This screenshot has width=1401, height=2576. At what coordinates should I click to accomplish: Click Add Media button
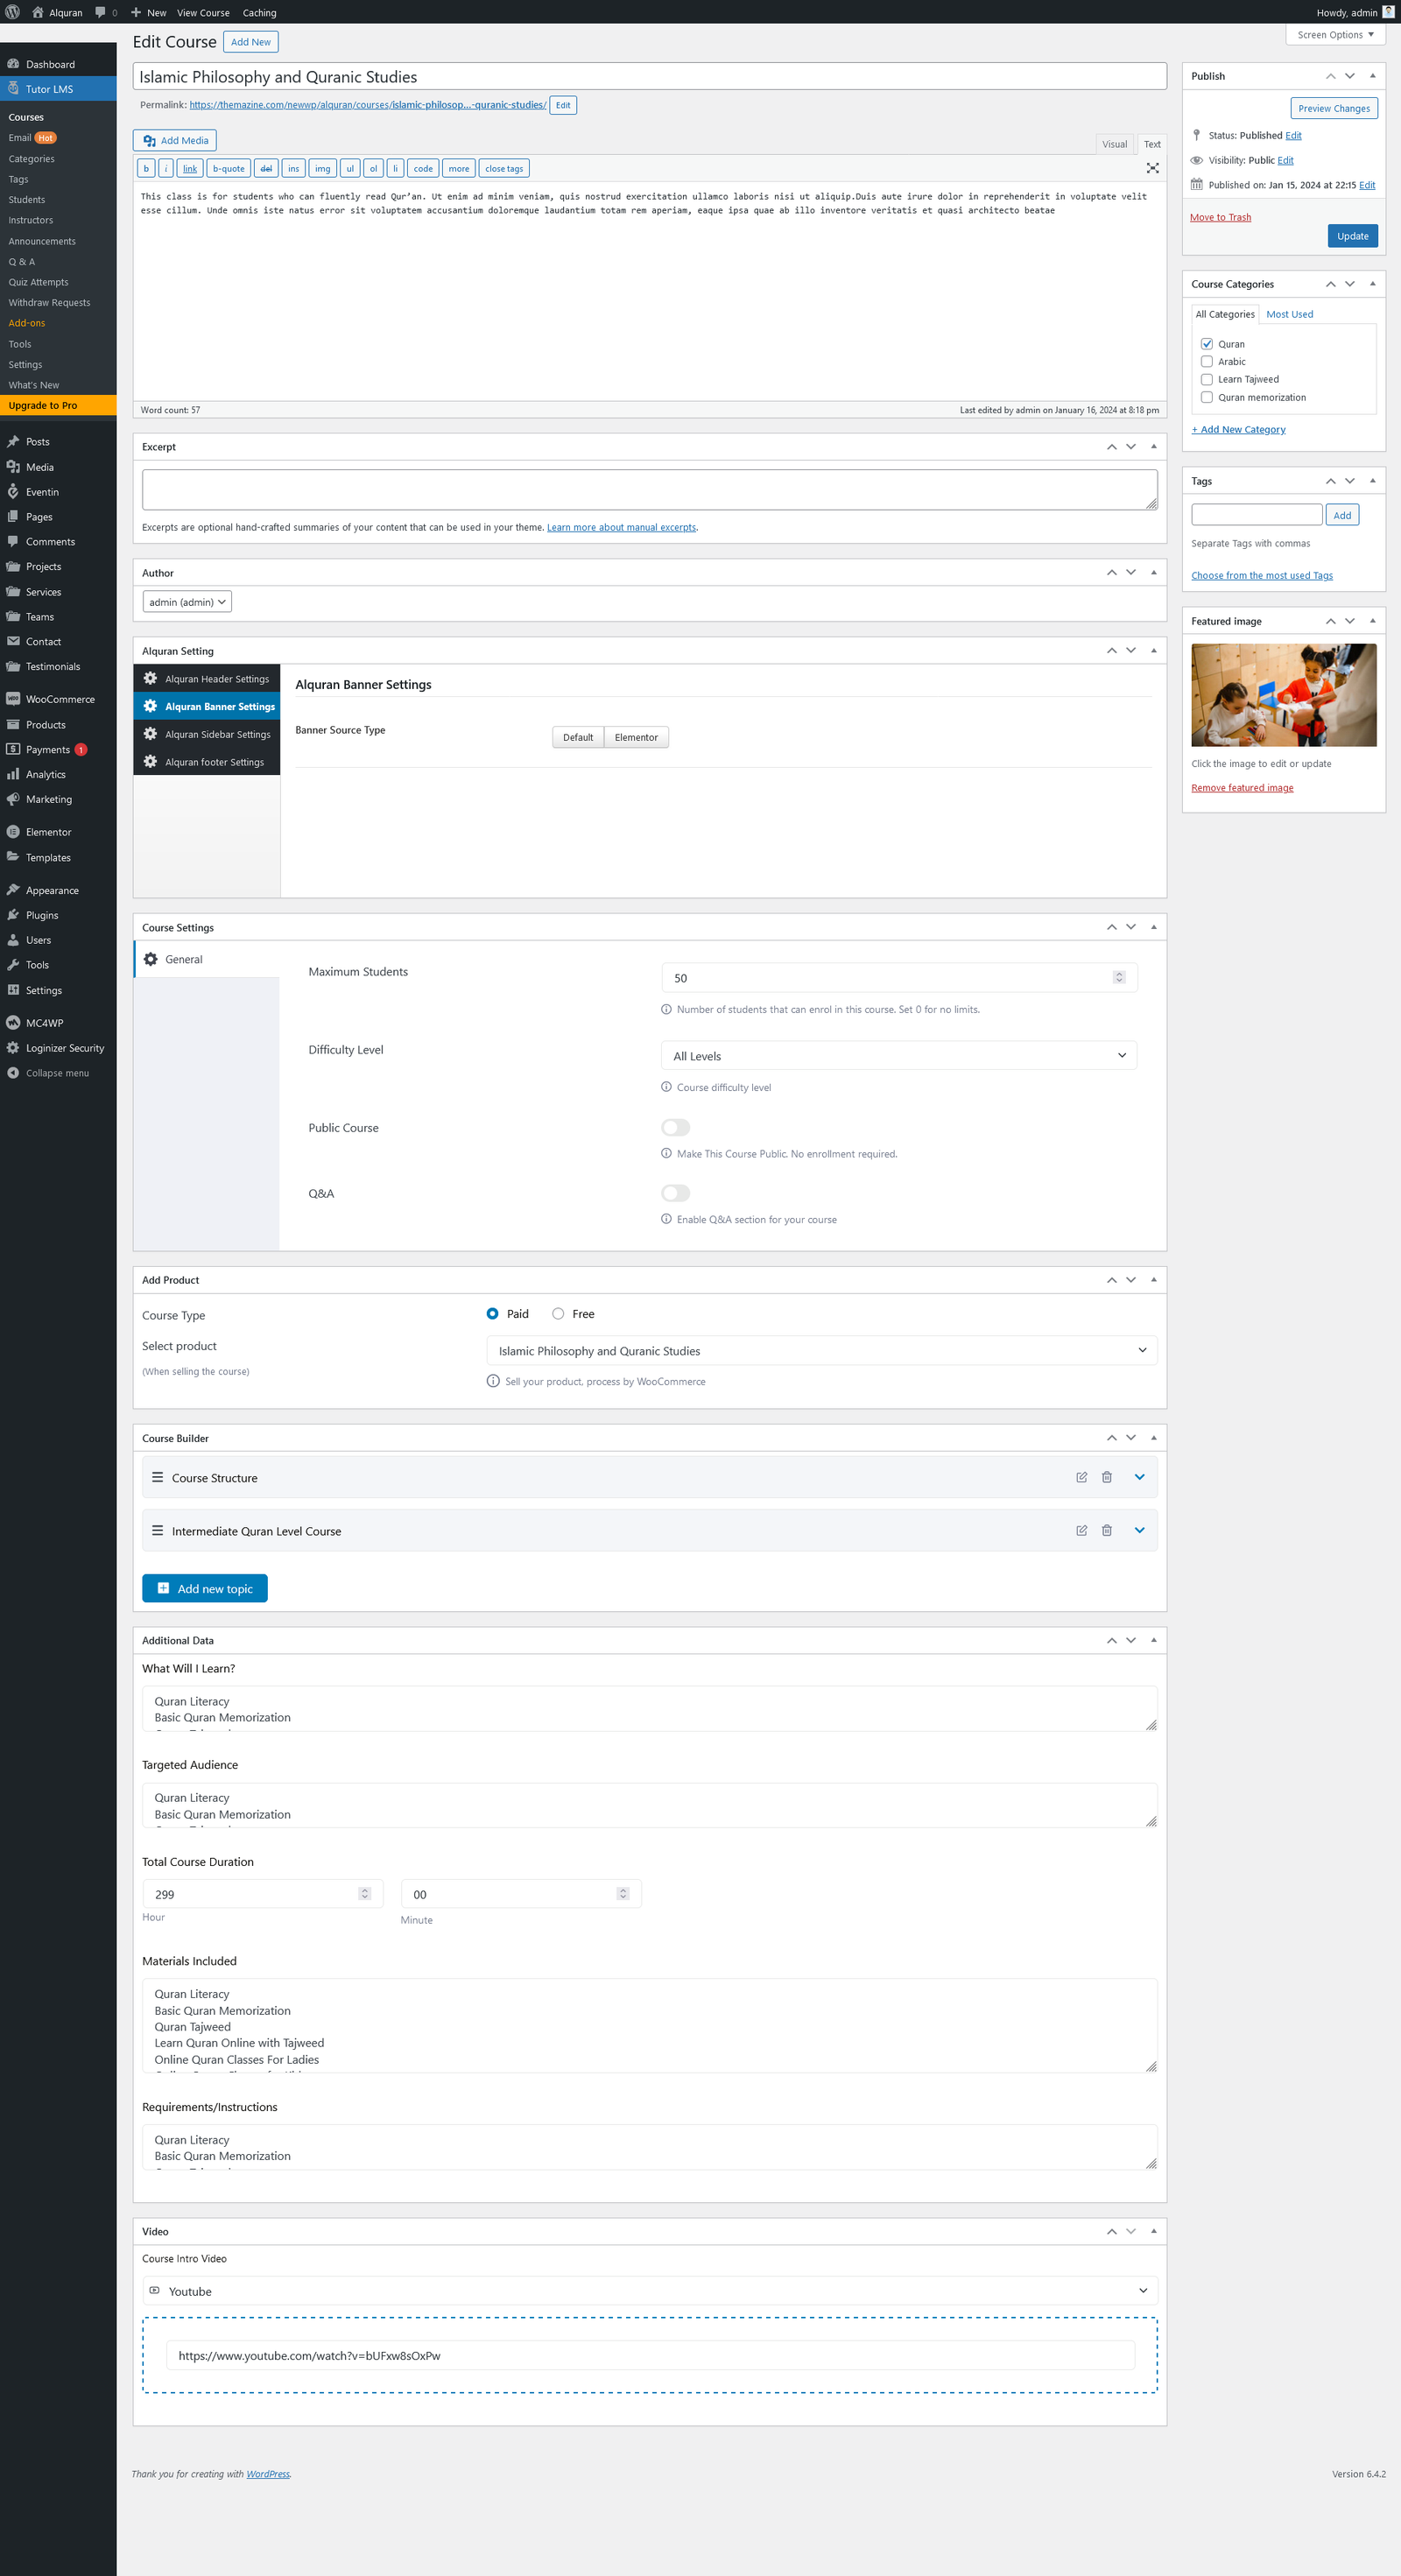[175, 140]
